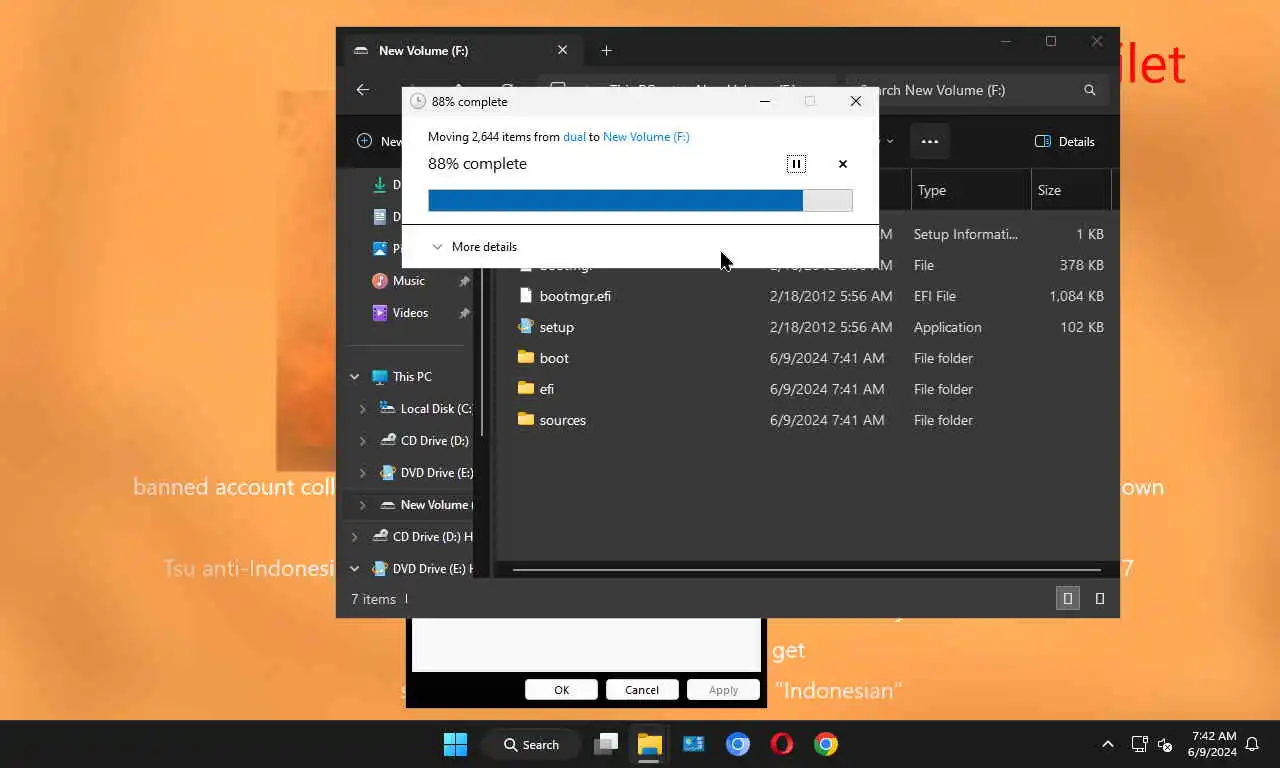Unpin Videos using its pin icon
The image size is (1280, 768).
464,314
